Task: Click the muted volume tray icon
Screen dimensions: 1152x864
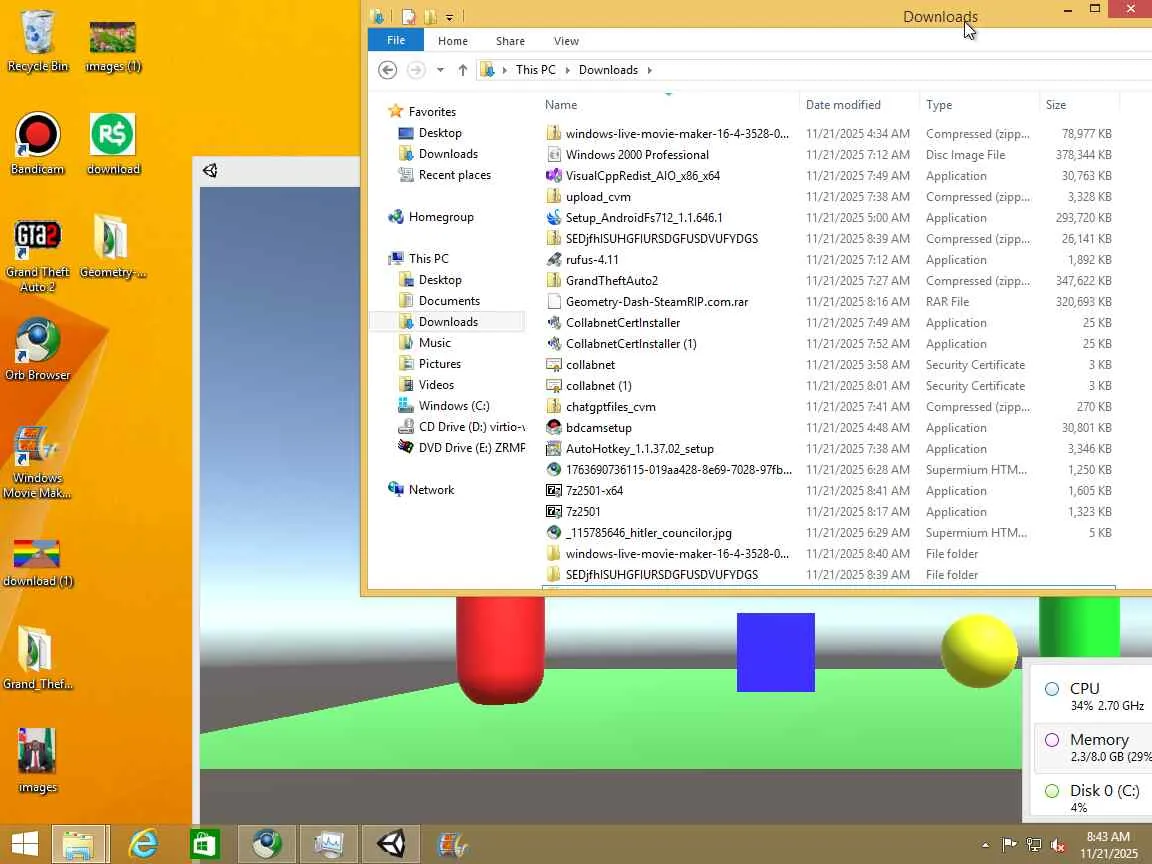Action: [1058, 845]
